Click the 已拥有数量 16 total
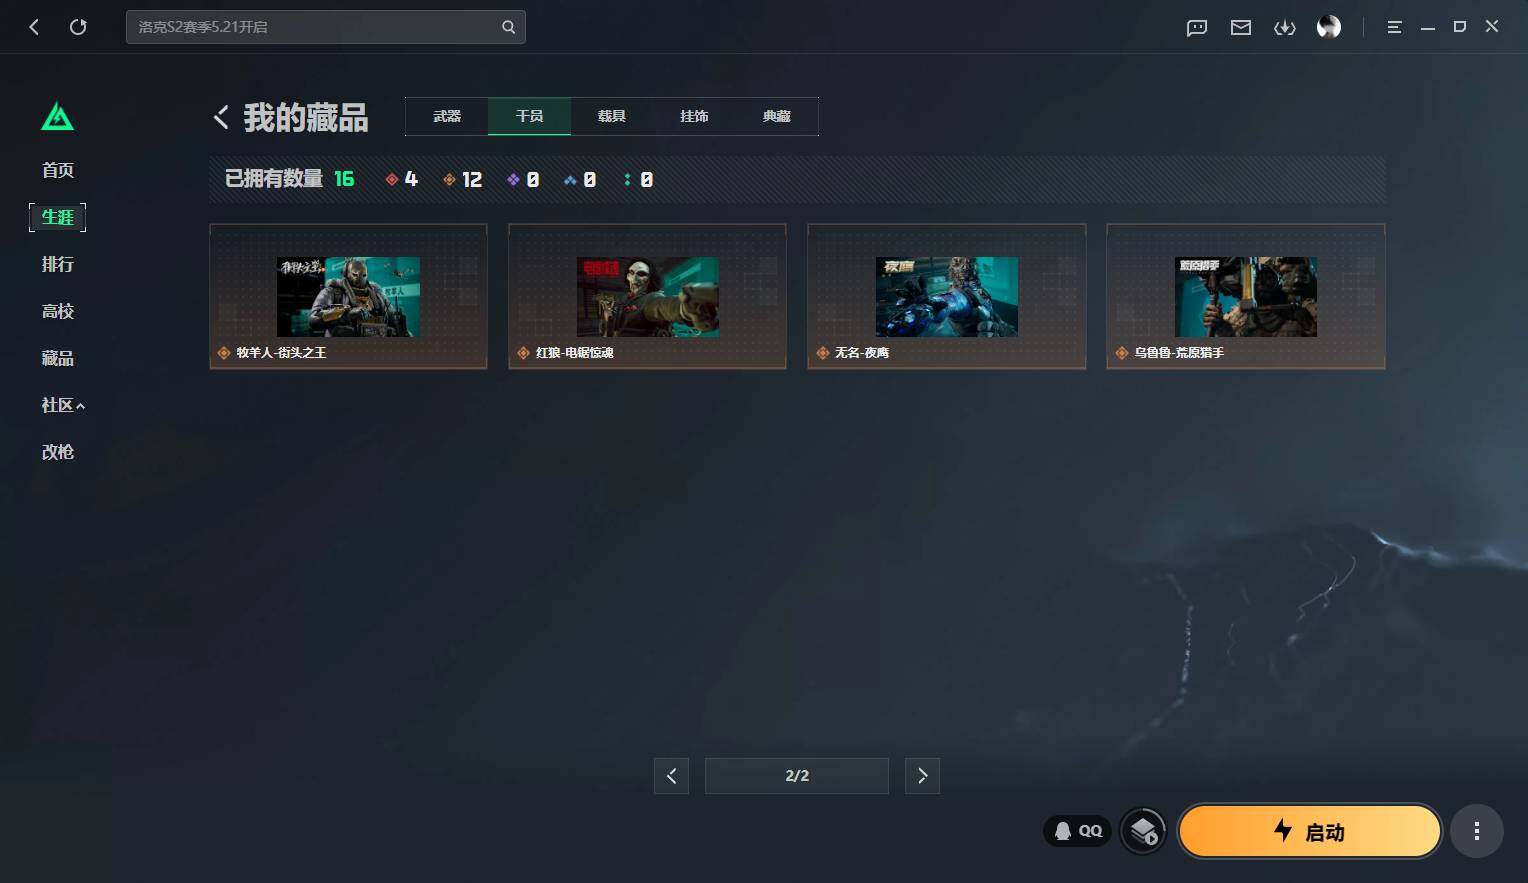This screenshot has height=883, width=1528. click(x=290, y=179)
